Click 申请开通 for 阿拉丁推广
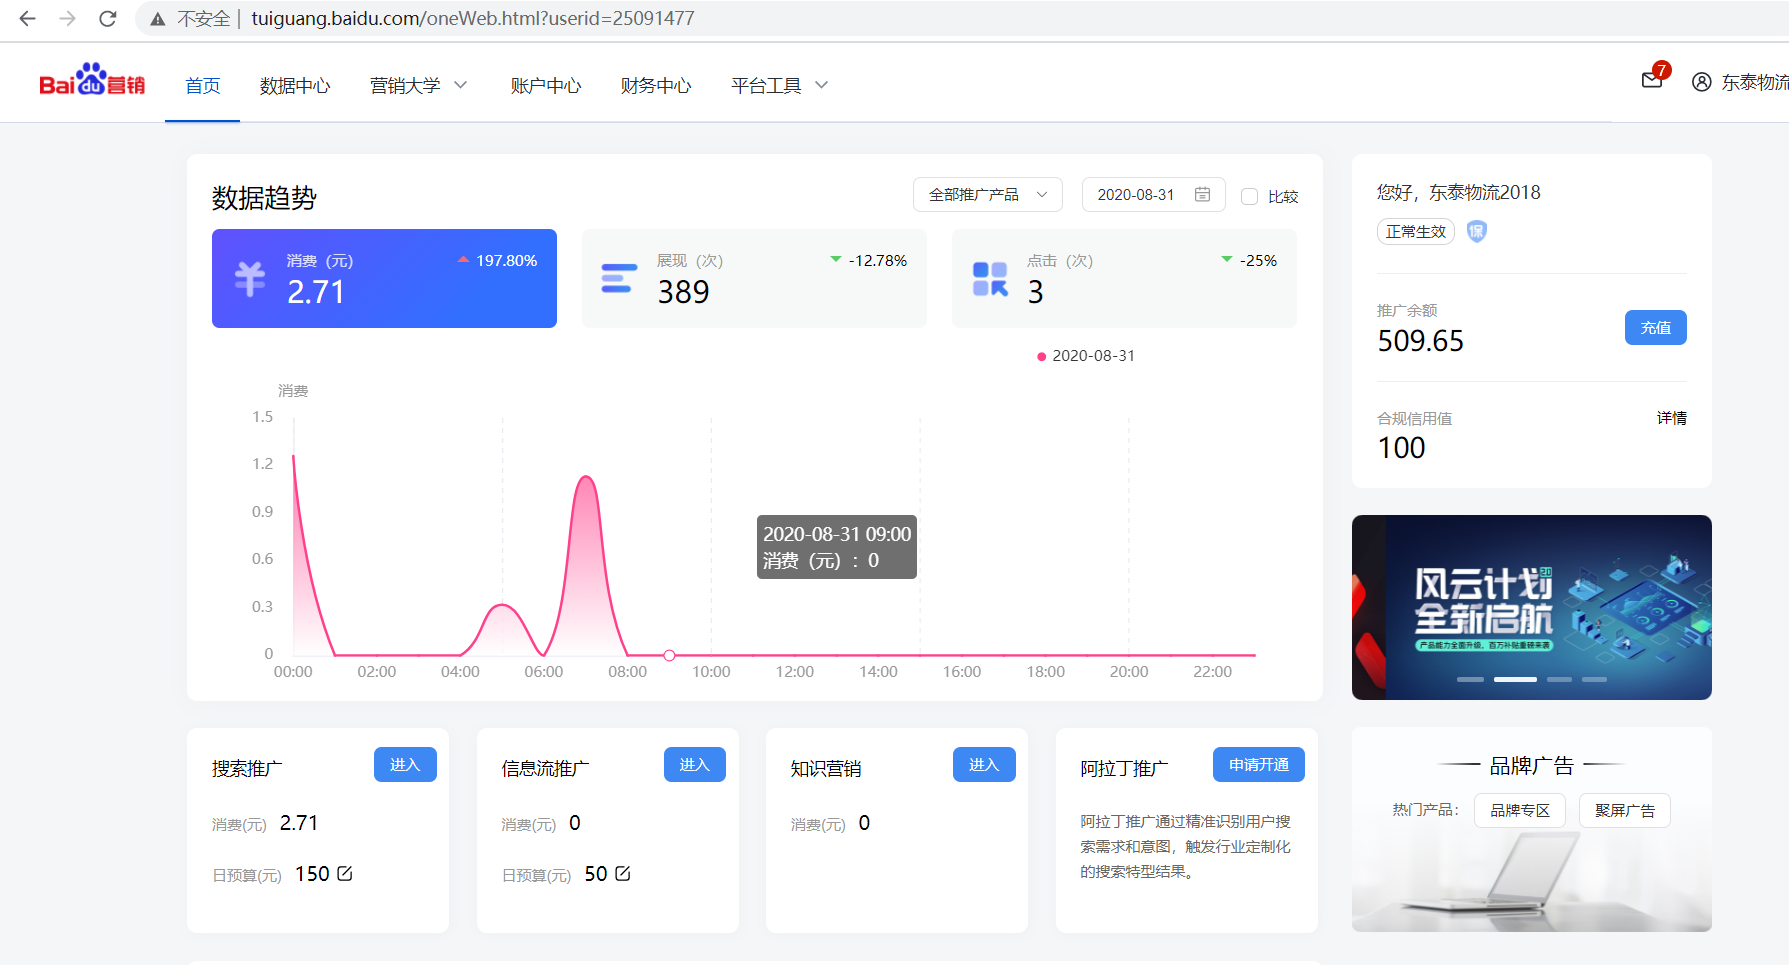This screenshot has width=1789, height=965. 1259,764
